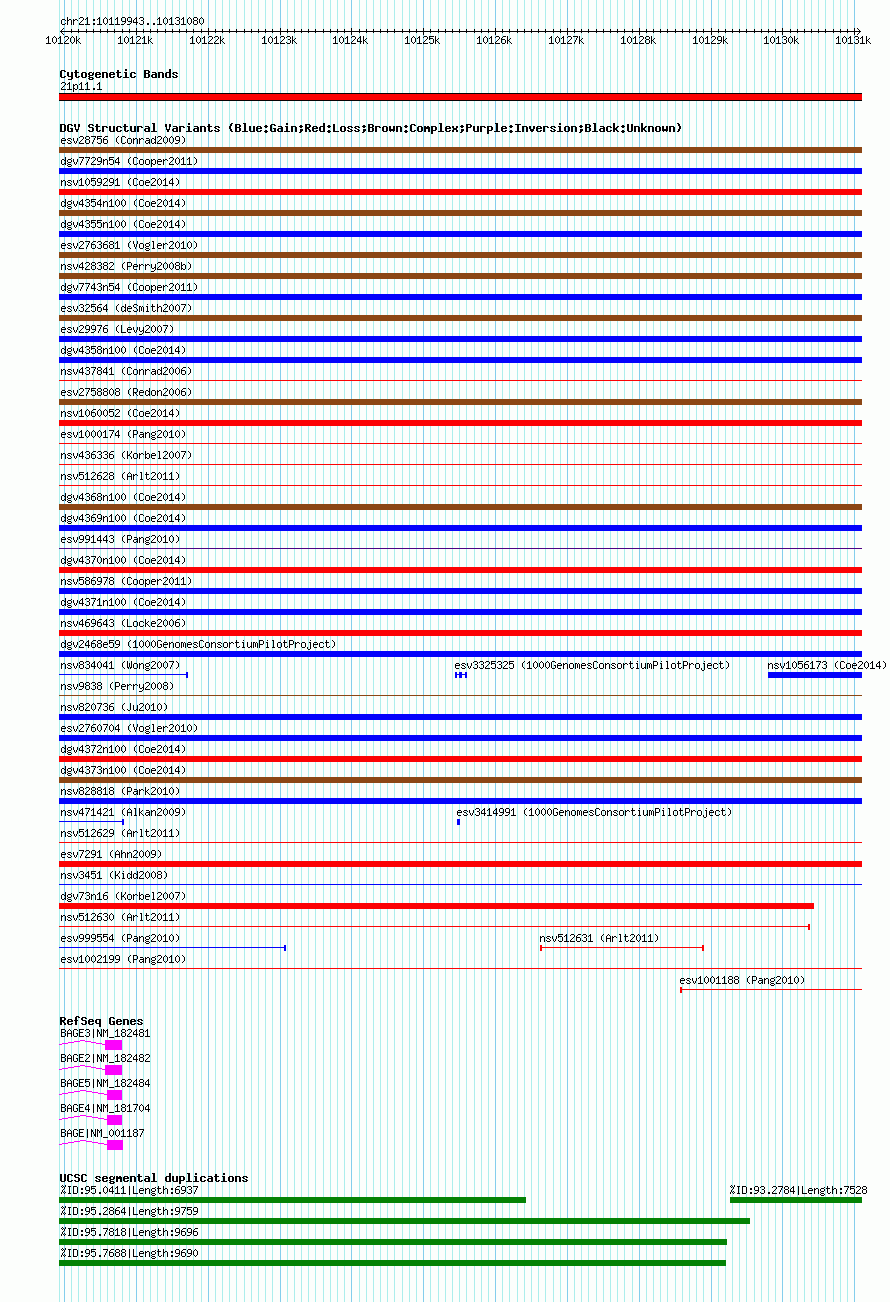Click the %ID:95.7818|Length:9696 duplication label
Viewport: 890px width, 1302px height.
129,1232
